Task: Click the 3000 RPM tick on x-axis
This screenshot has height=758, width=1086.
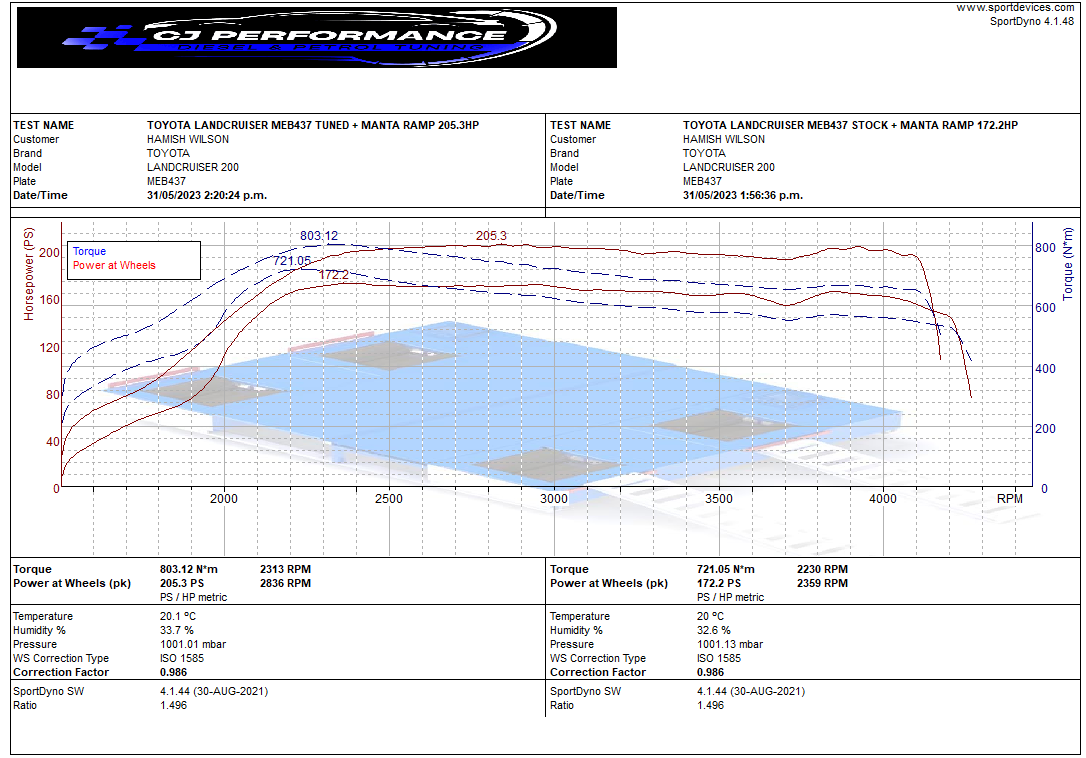Action: [553, 499]
